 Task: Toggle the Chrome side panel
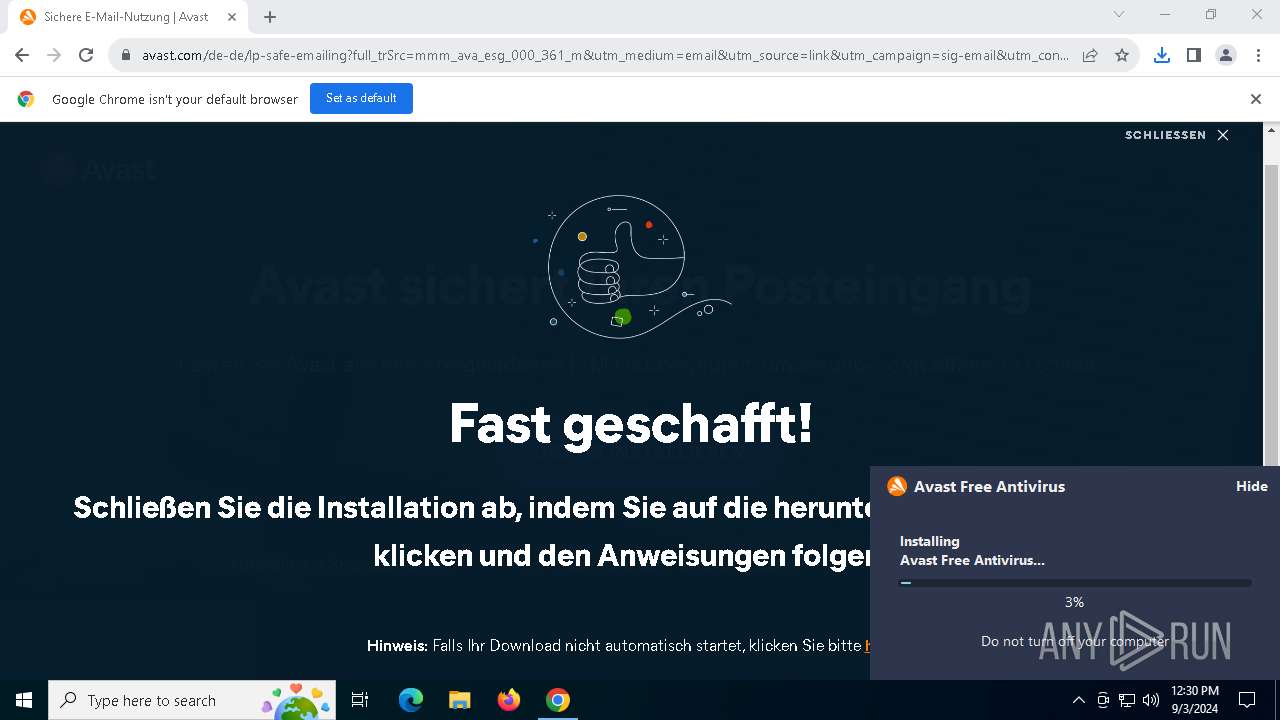(1193, 55)
